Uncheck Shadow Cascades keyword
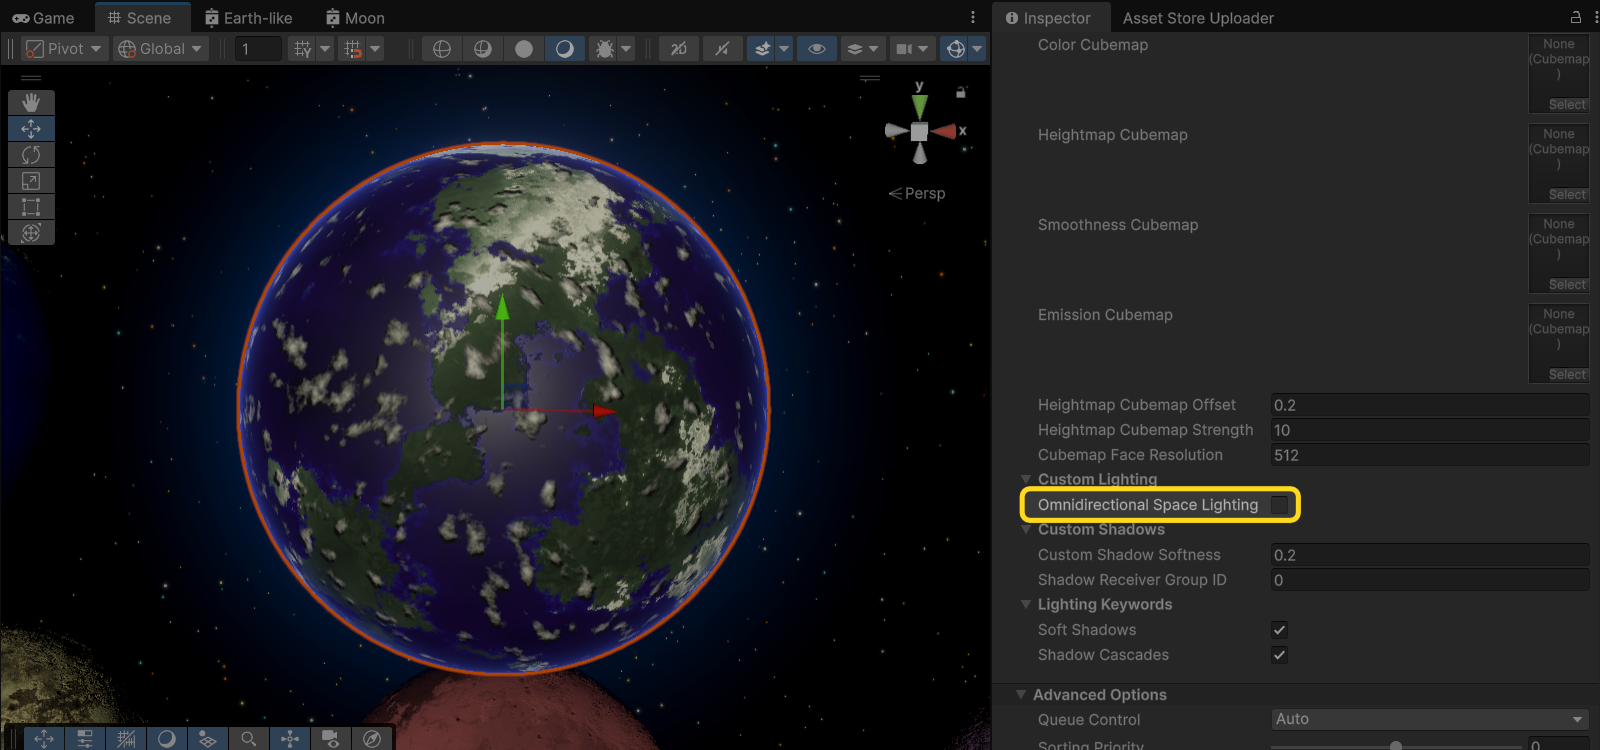Screen dimensions: 1600x750 click(1279, 655)
